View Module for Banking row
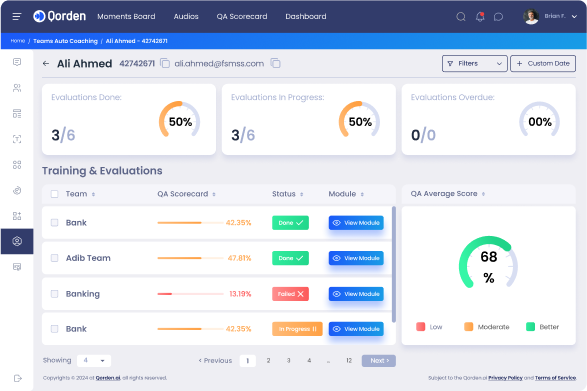The width and height of the screenshot is (587, 391). click(356, 294)
